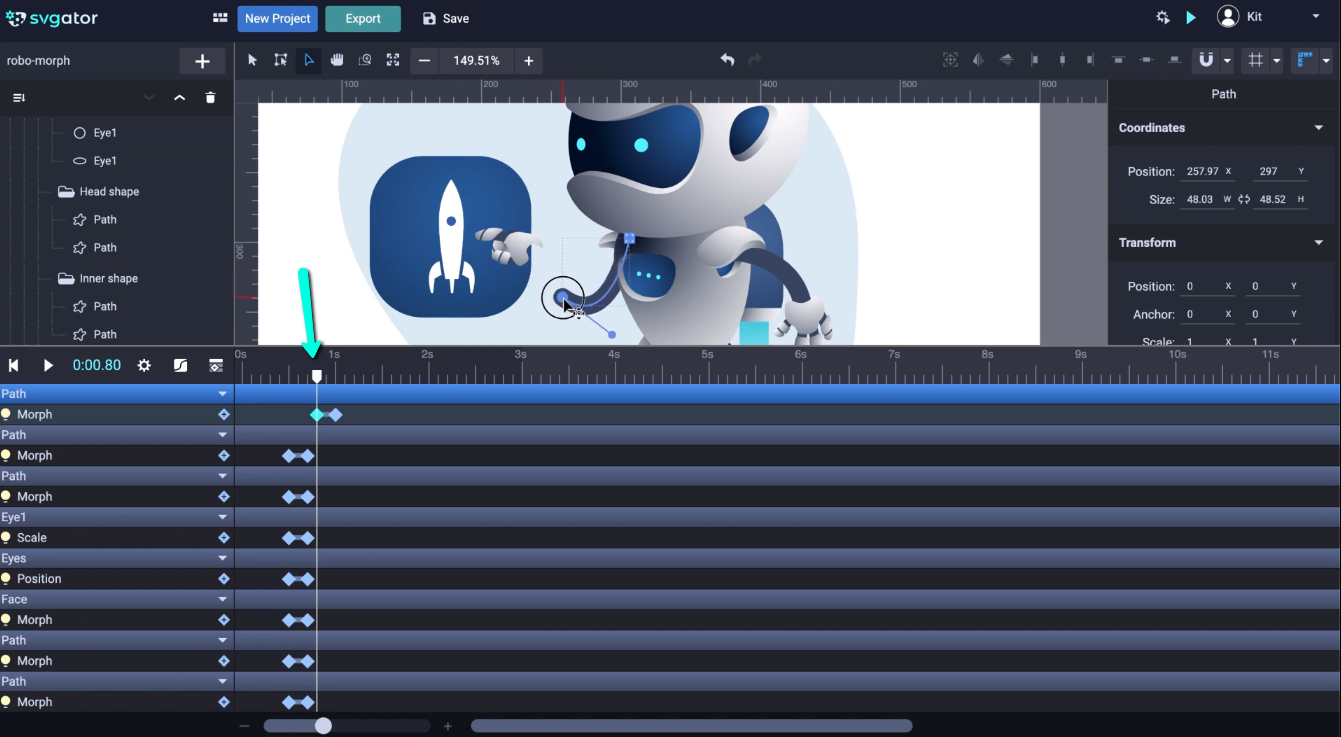The image size is (1341, 737).
Task: Toggle the magnet snapping
Action: coord(1206,60)
